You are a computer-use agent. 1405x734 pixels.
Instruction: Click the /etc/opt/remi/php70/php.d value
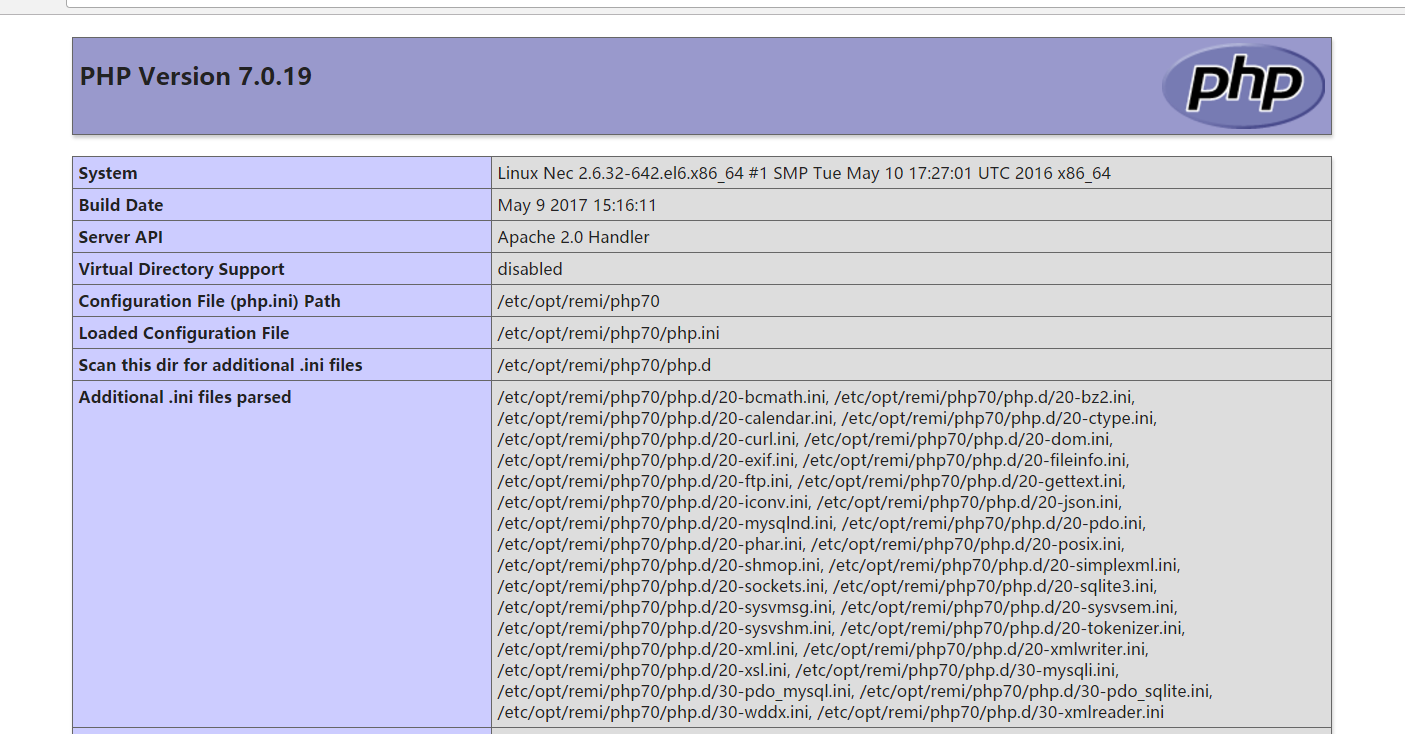tap(605, 365)
